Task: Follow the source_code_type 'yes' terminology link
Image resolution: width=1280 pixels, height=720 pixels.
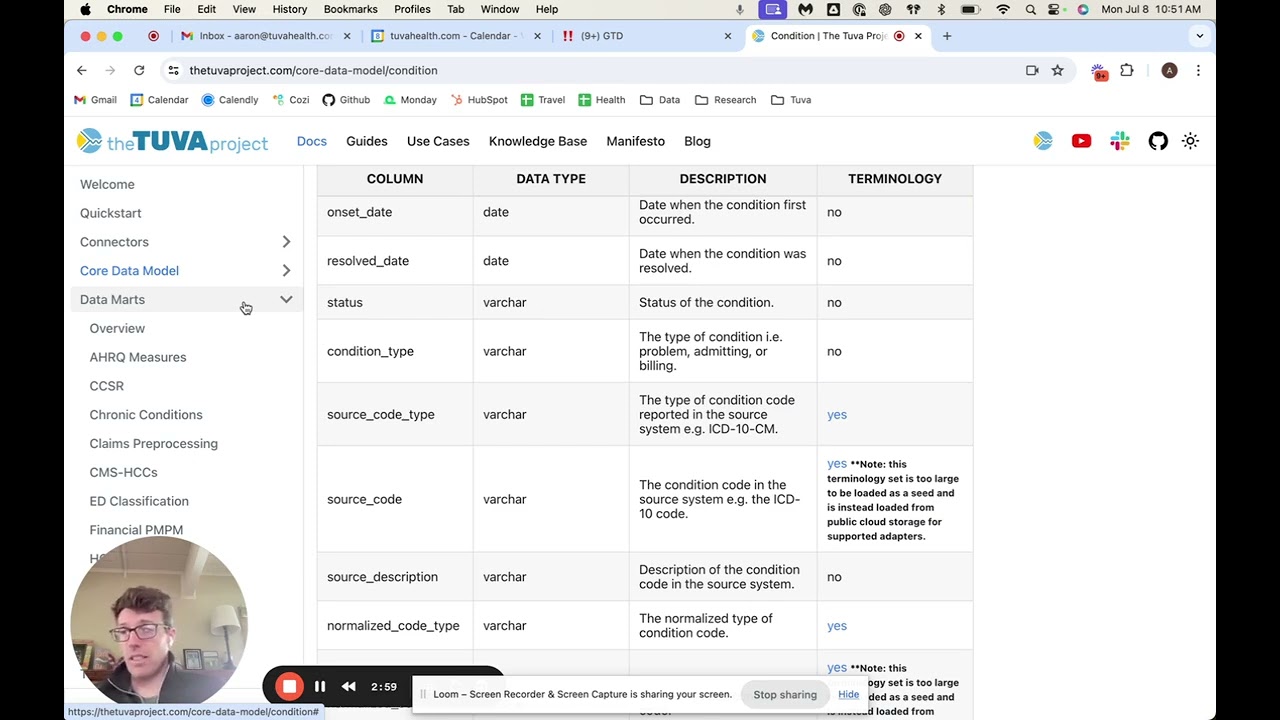Action: tap(837, 414)
